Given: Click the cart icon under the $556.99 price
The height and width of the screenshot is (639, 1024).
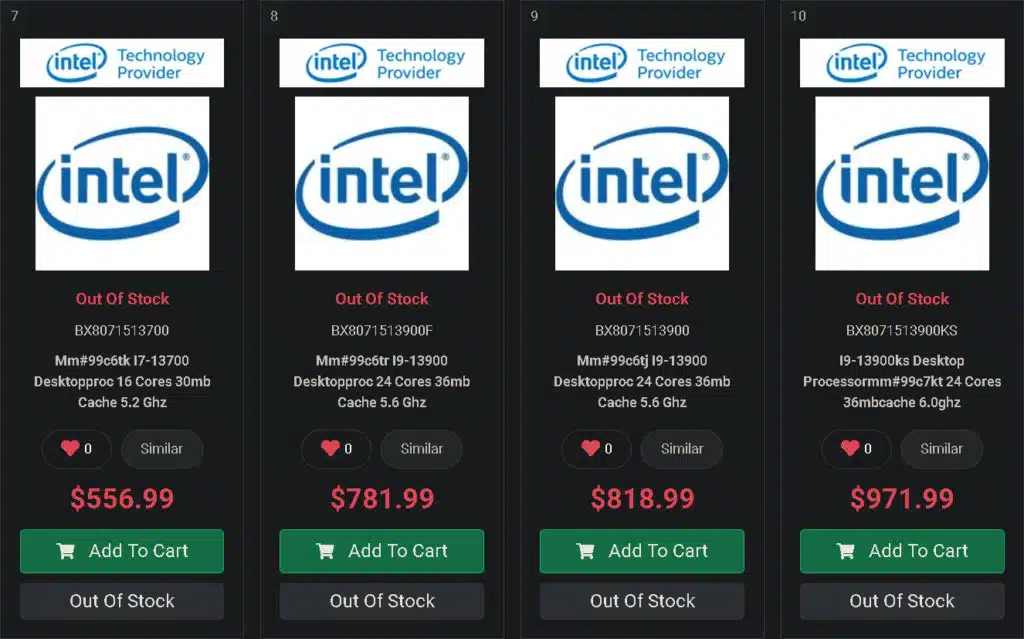Looking at the screenshot, I should 66,551.
